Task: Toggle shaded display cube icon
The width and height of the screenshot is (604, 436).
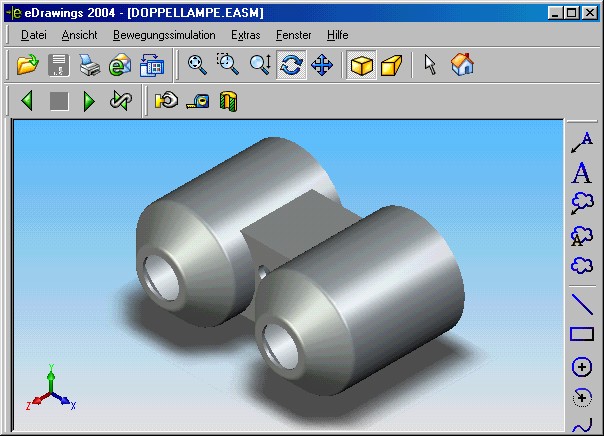Action: [x=361, y=64]
